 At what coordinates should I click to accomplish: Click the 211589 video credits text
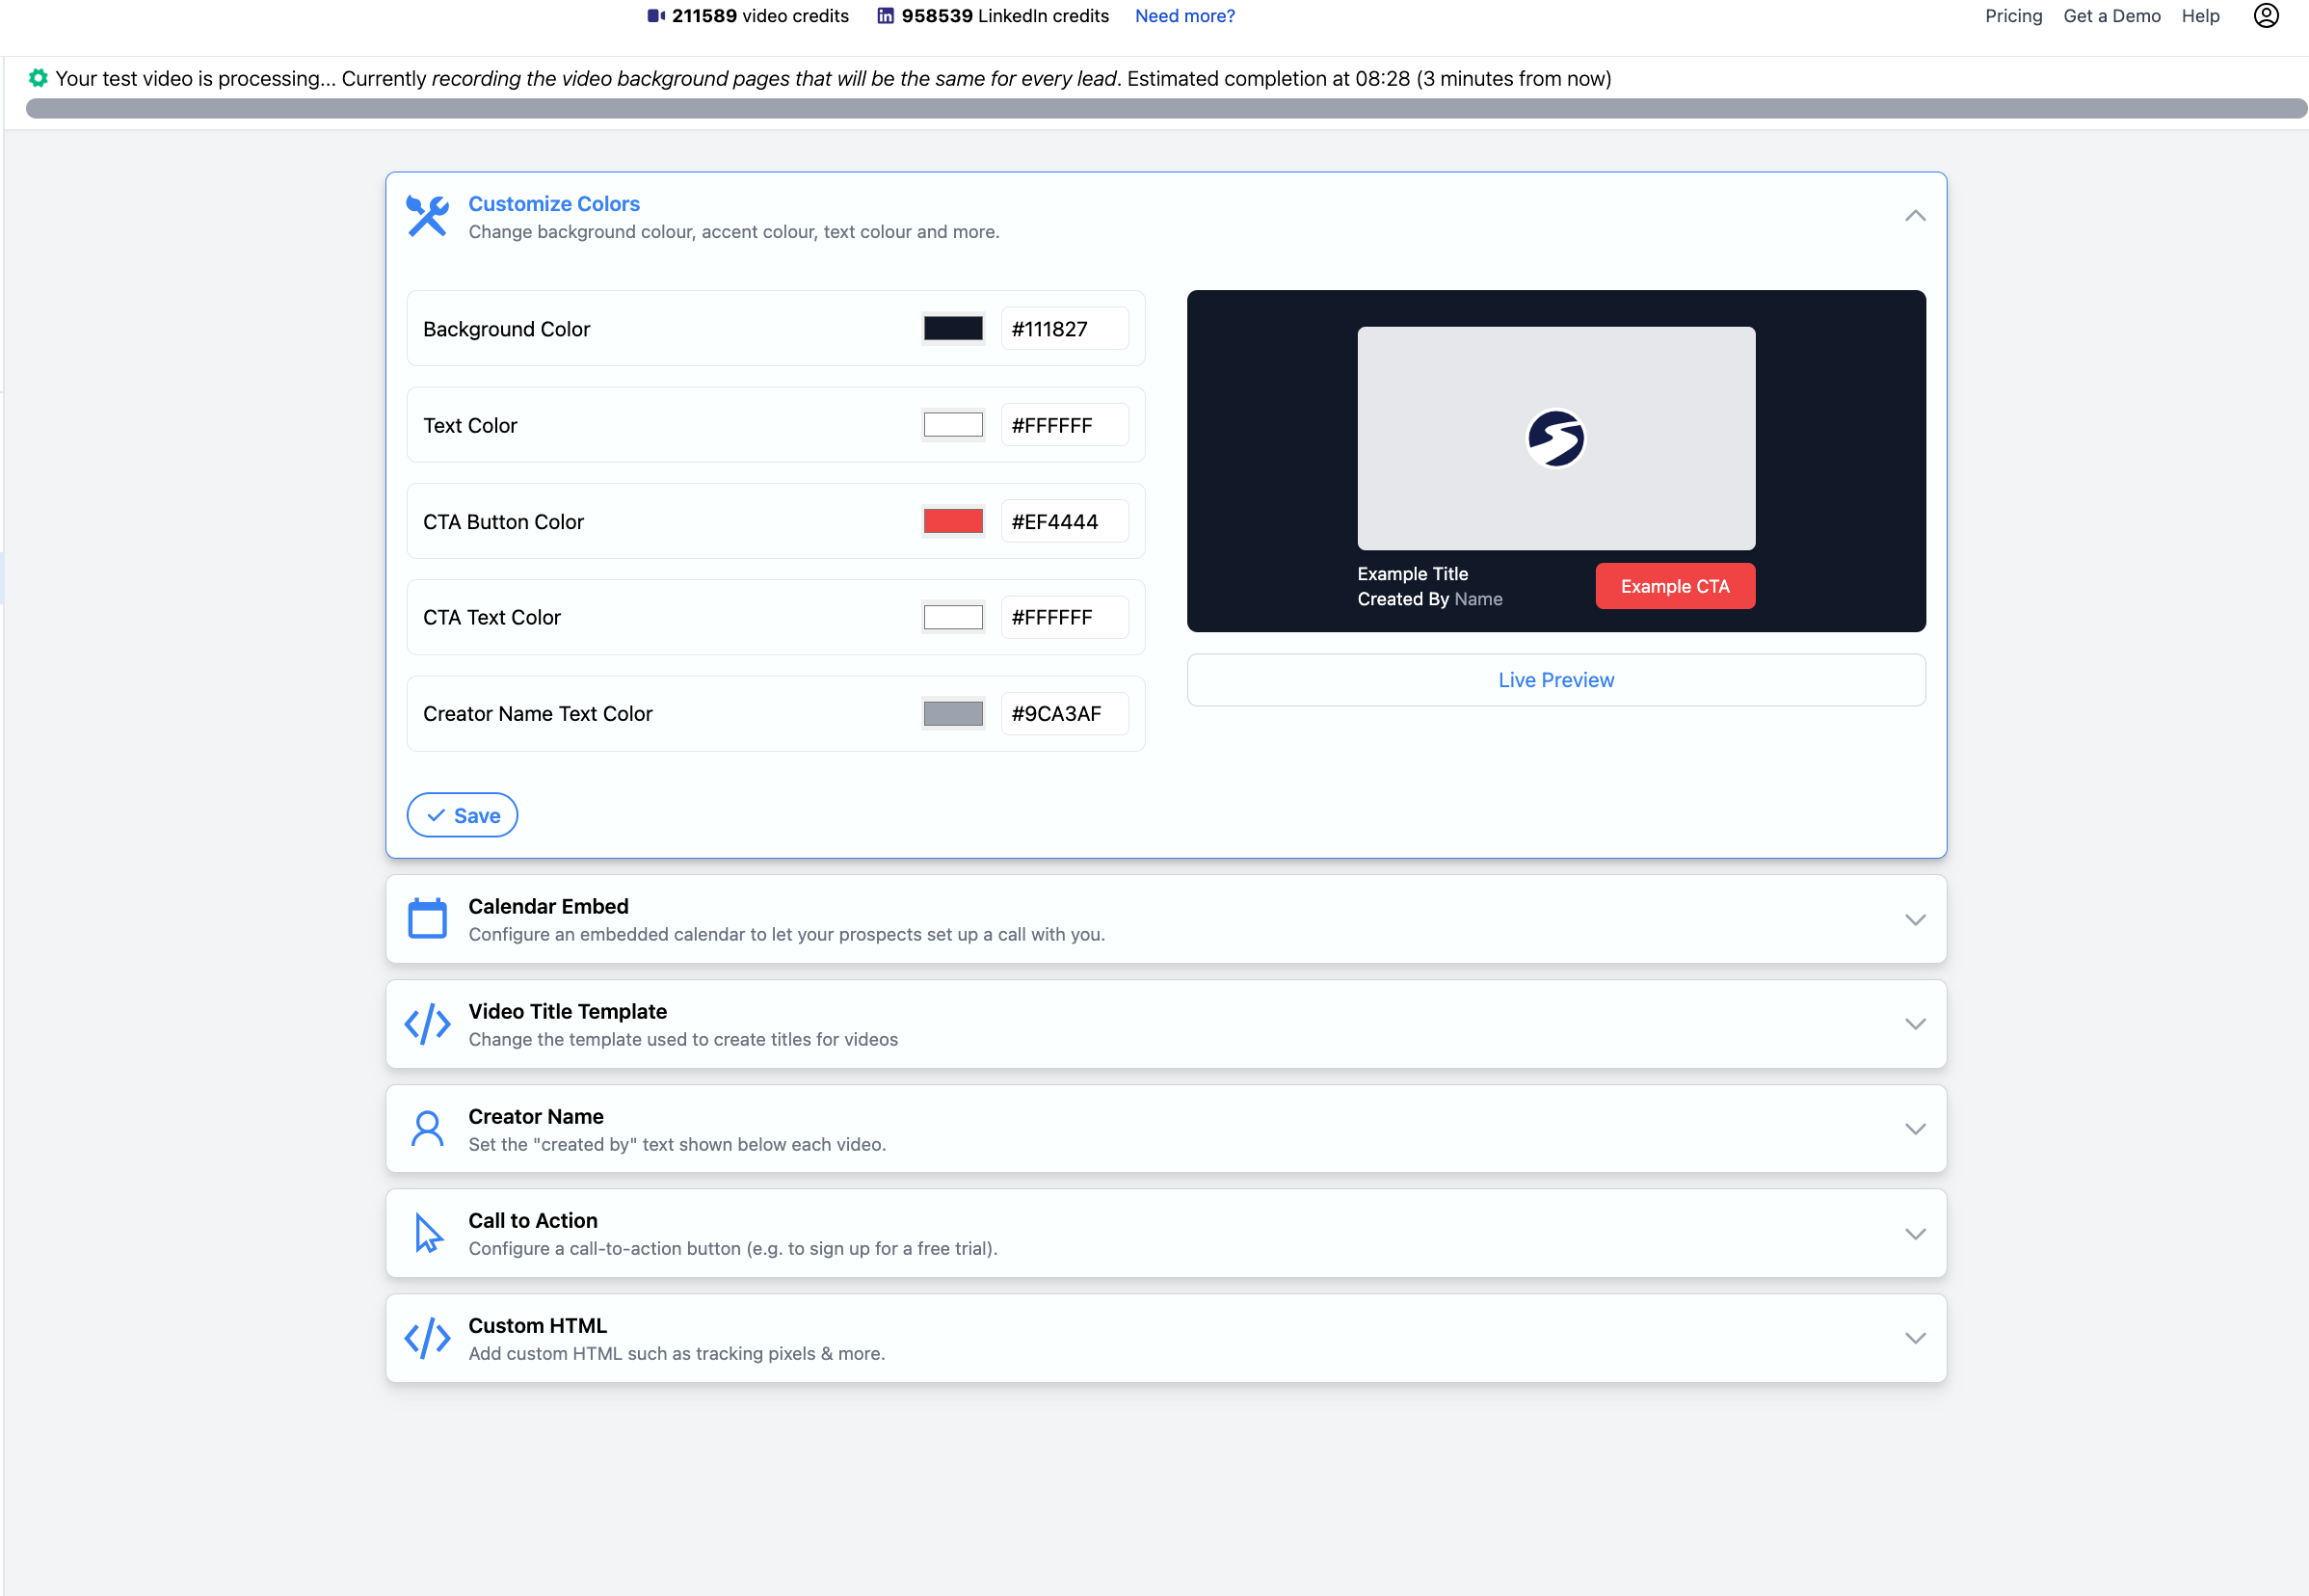tap(760, 16)
